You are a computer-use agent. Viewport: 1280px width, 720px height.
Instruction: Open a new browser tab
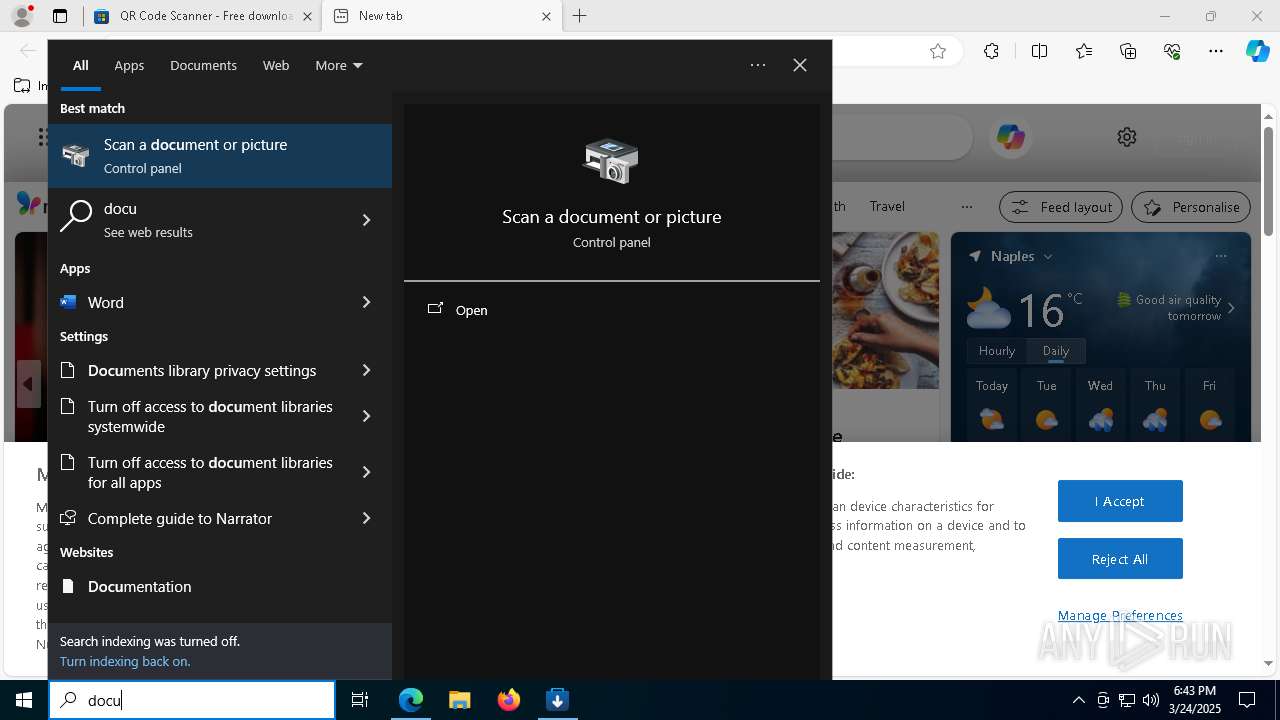pos(580,16)
